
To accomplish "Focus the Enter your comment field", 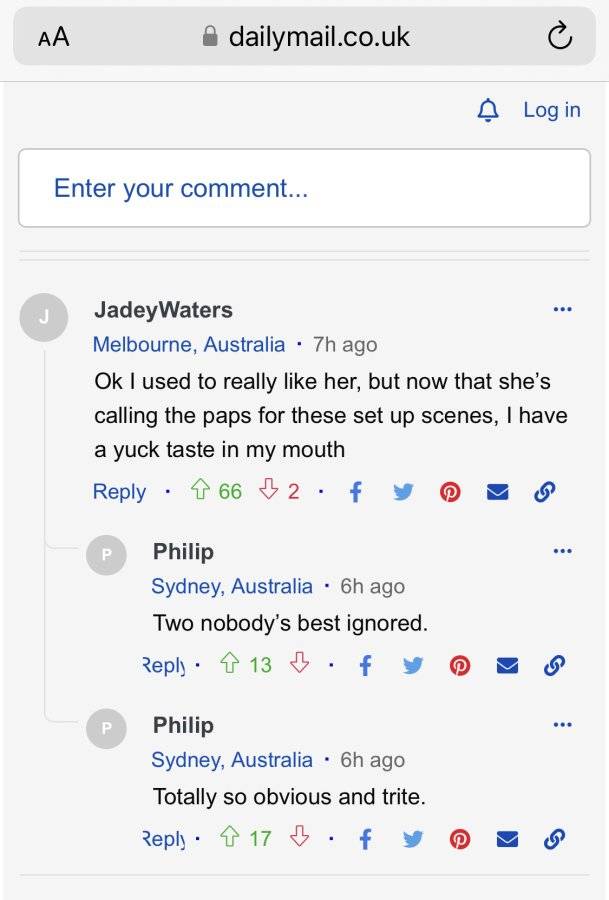I will pyautogui.click(x=304, y=188).
